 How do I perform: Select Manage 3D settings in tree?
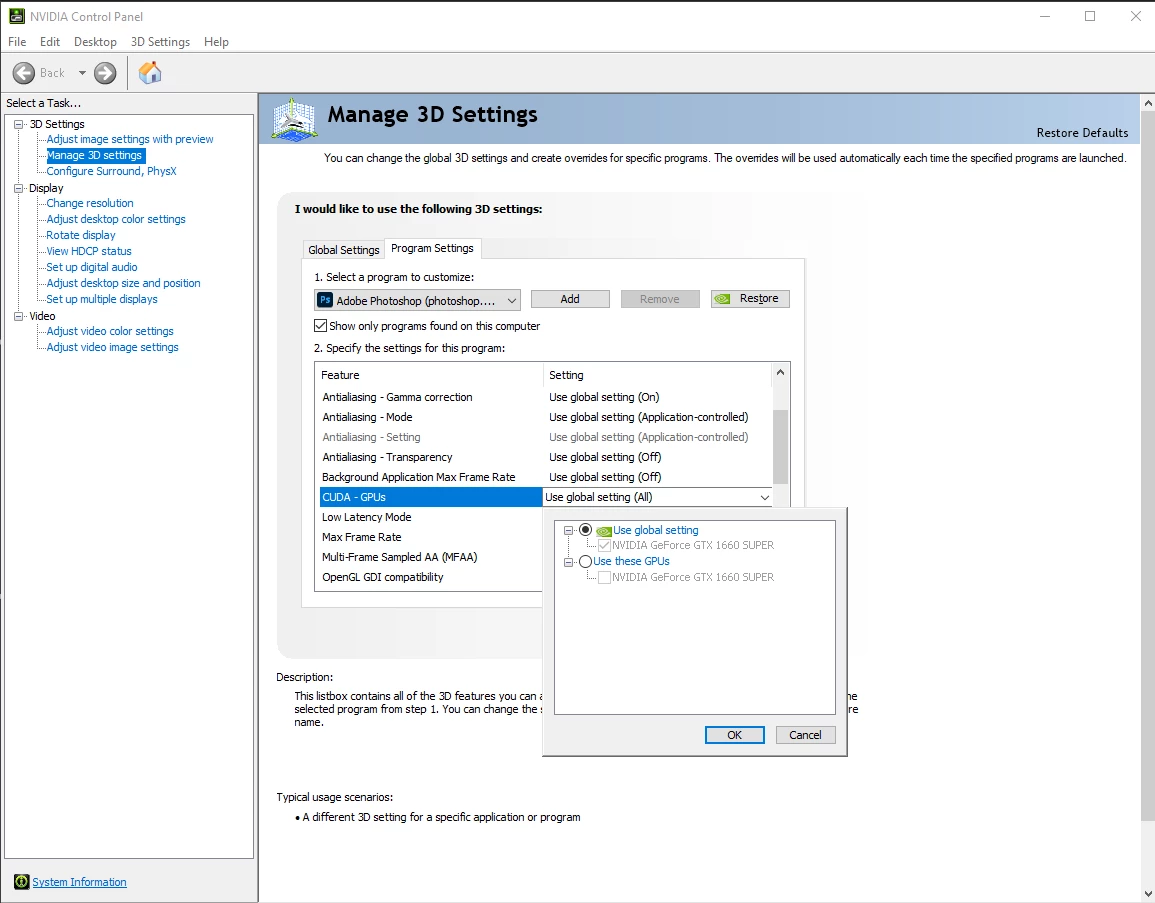pos(94,155)
